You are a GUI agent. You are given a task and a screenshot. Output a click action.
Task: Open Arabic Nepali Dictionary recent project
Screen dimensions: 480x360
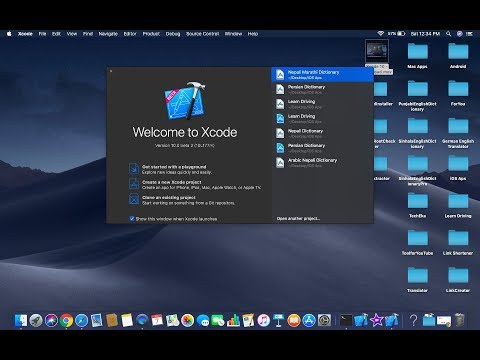pos(322,163)
